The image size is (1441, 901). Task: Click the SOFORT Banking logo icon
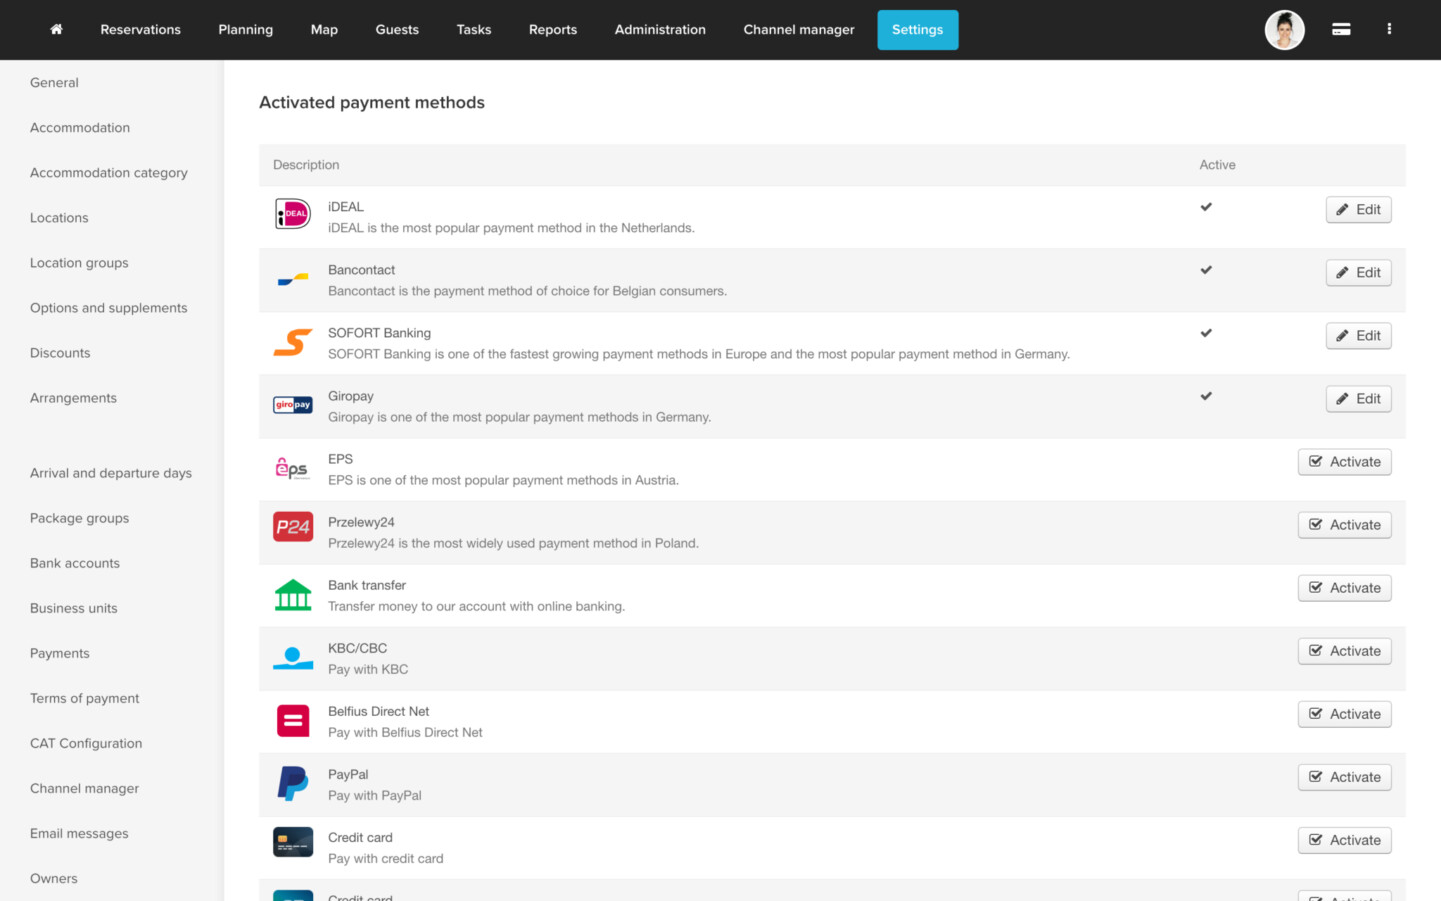(x=293, y=342)
